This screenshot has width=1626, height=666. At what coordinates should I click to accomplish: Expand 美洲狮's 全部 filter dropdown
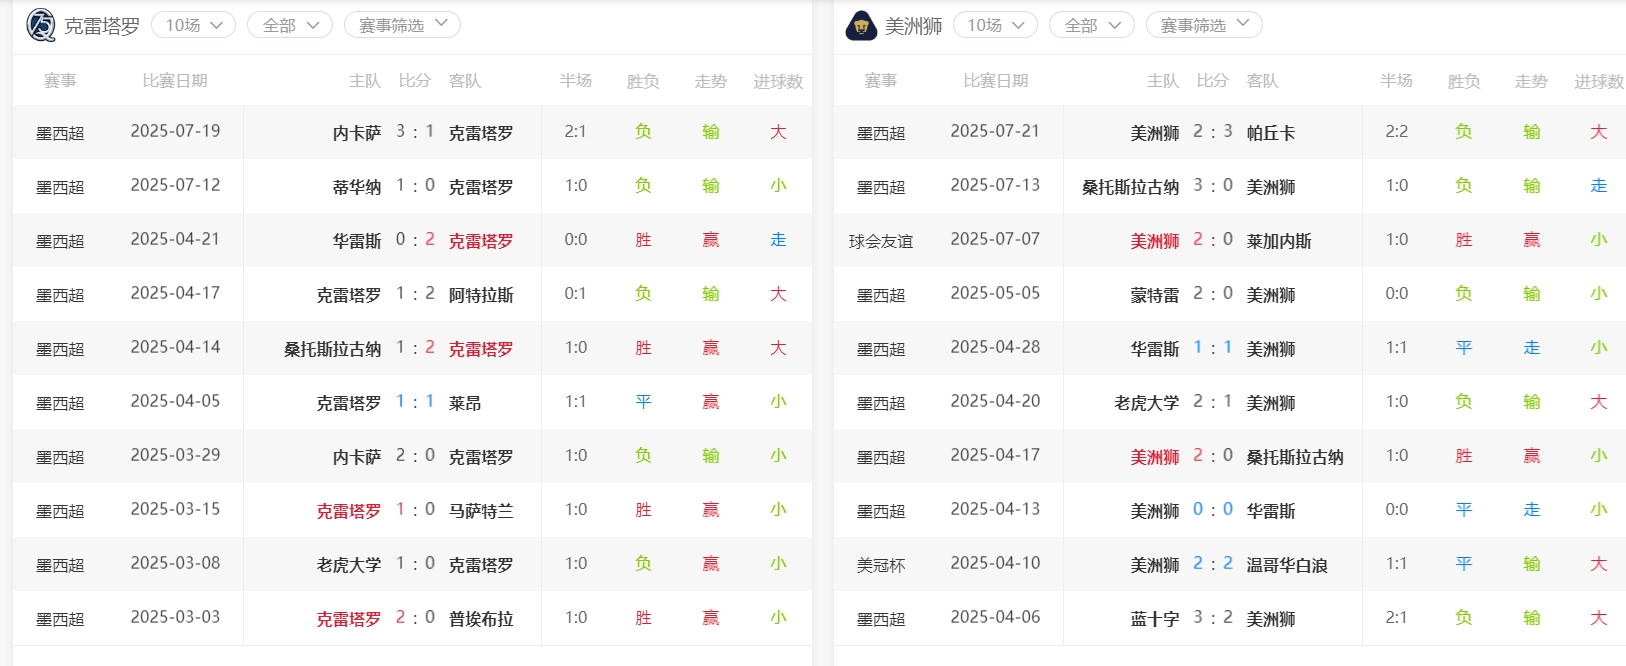click(x=1091, y=25)
